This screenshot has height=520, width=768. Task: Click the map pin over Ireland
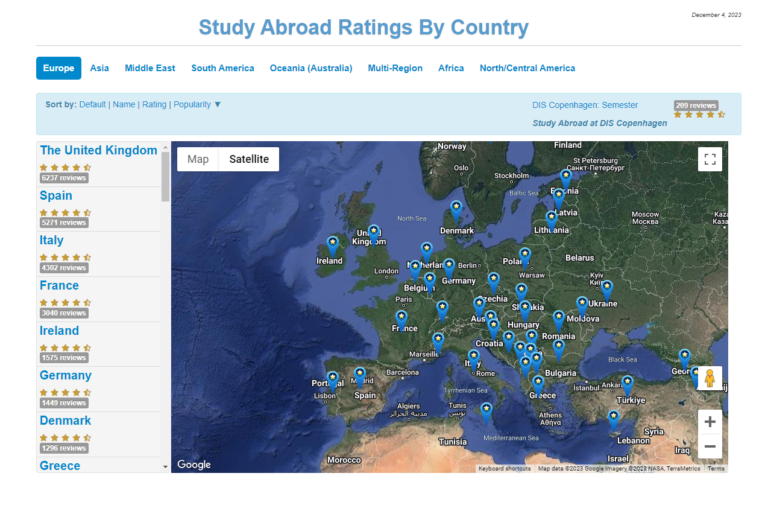point(333,246)
